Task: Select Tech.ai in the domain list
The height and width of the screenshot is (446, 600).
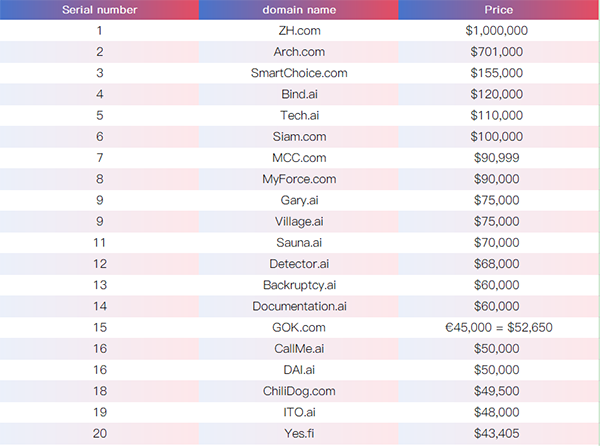Action: [x=299, y=115]
